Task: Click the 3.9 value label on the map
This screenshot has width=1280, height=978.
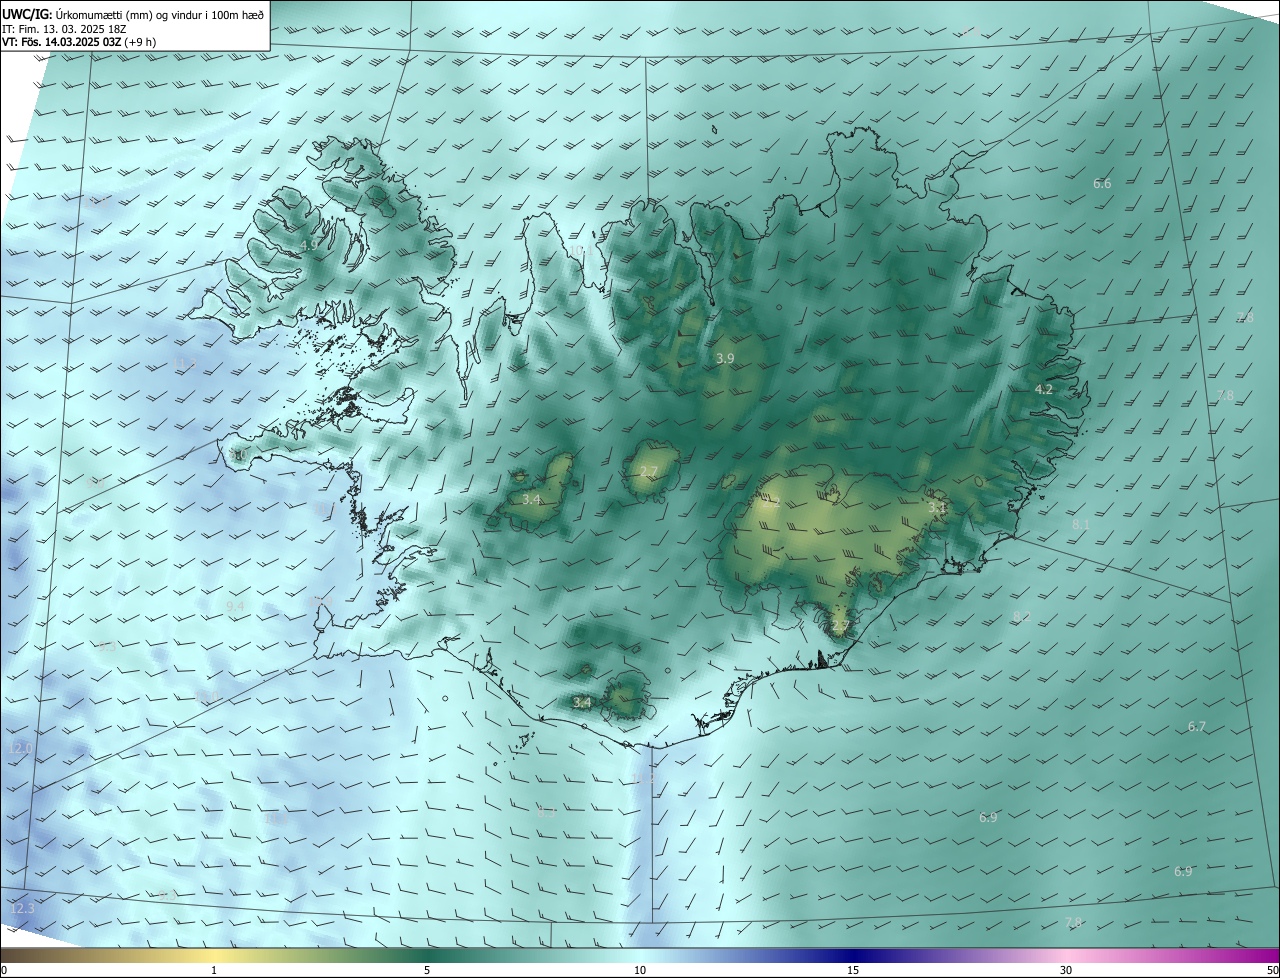Action: [x=725, y=358]
